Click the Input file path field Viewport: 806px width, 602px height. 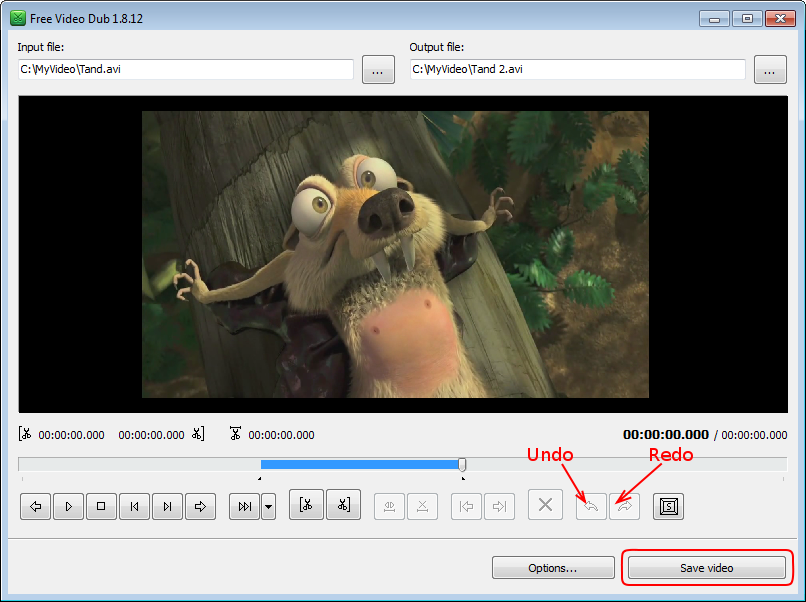click(185, 70)
